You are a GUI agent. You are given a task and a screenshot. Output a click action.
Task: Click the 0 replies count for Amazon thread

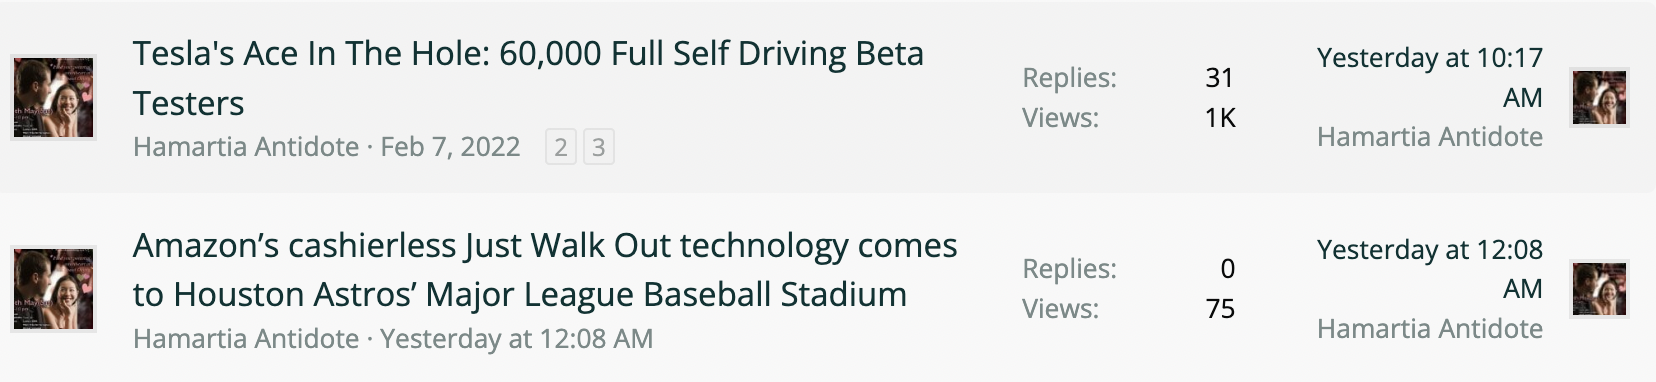1228,269
